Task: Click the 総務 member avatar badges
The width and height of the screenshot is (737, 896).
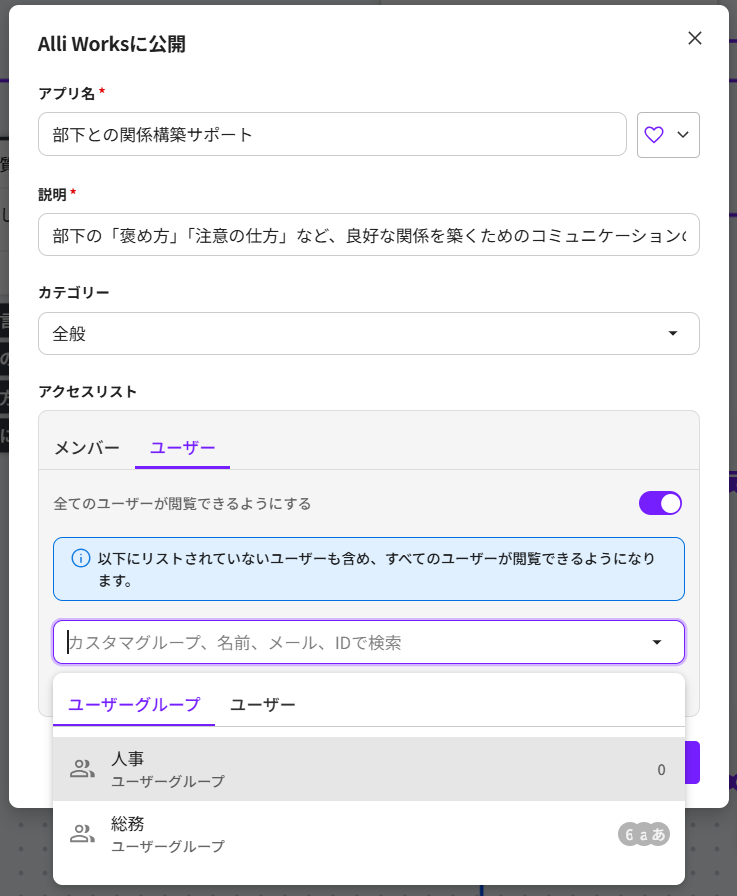Action: pos(643,834)
